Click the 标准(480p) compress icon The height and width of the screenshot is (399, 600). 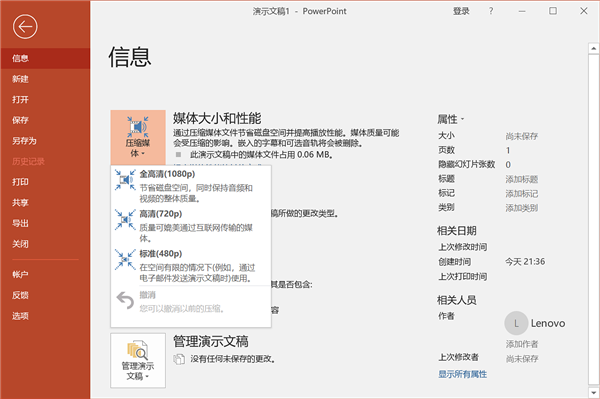pyautogui.click(x=125, y=259)
